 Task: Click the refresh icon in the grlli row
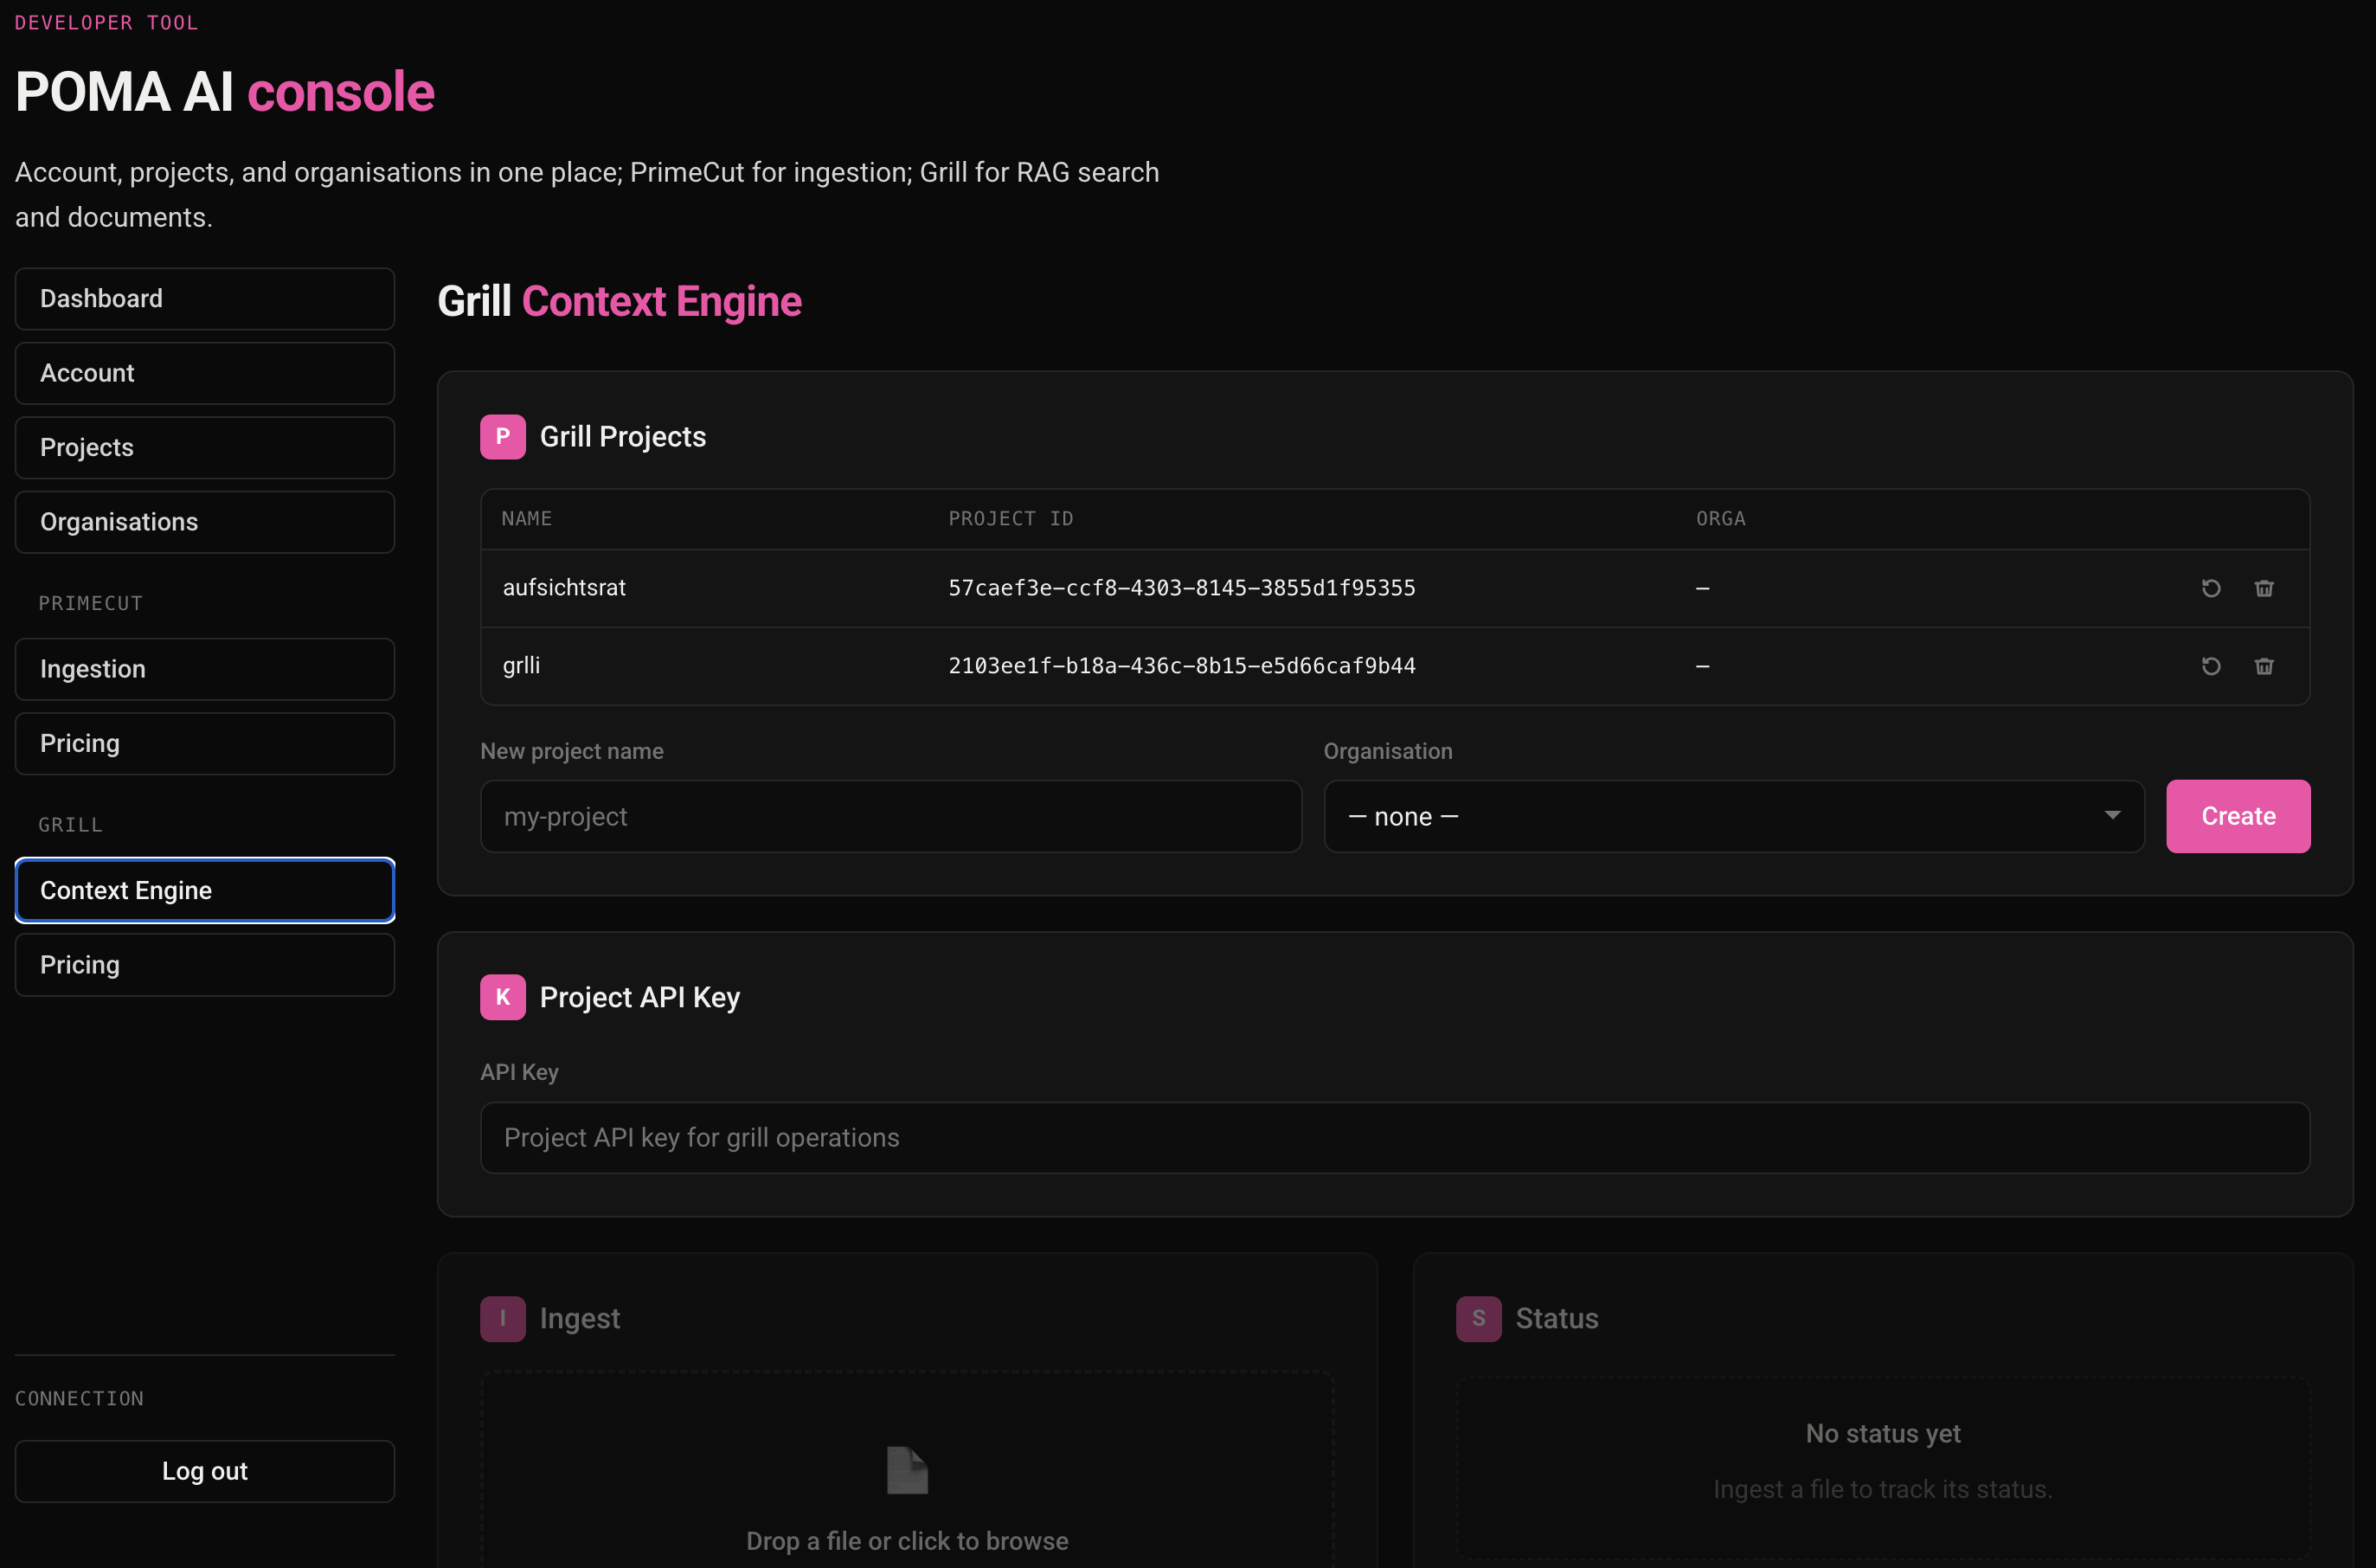click(x=2211, y=666)
